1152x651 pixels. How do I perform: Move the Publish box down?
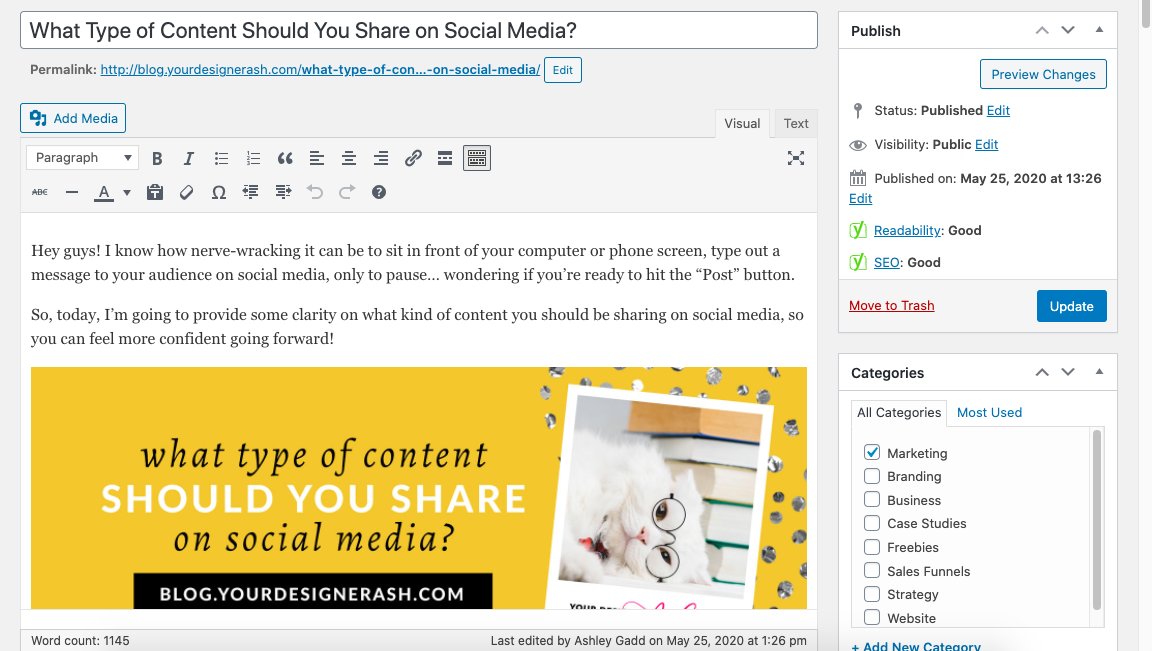[1068, 30]
